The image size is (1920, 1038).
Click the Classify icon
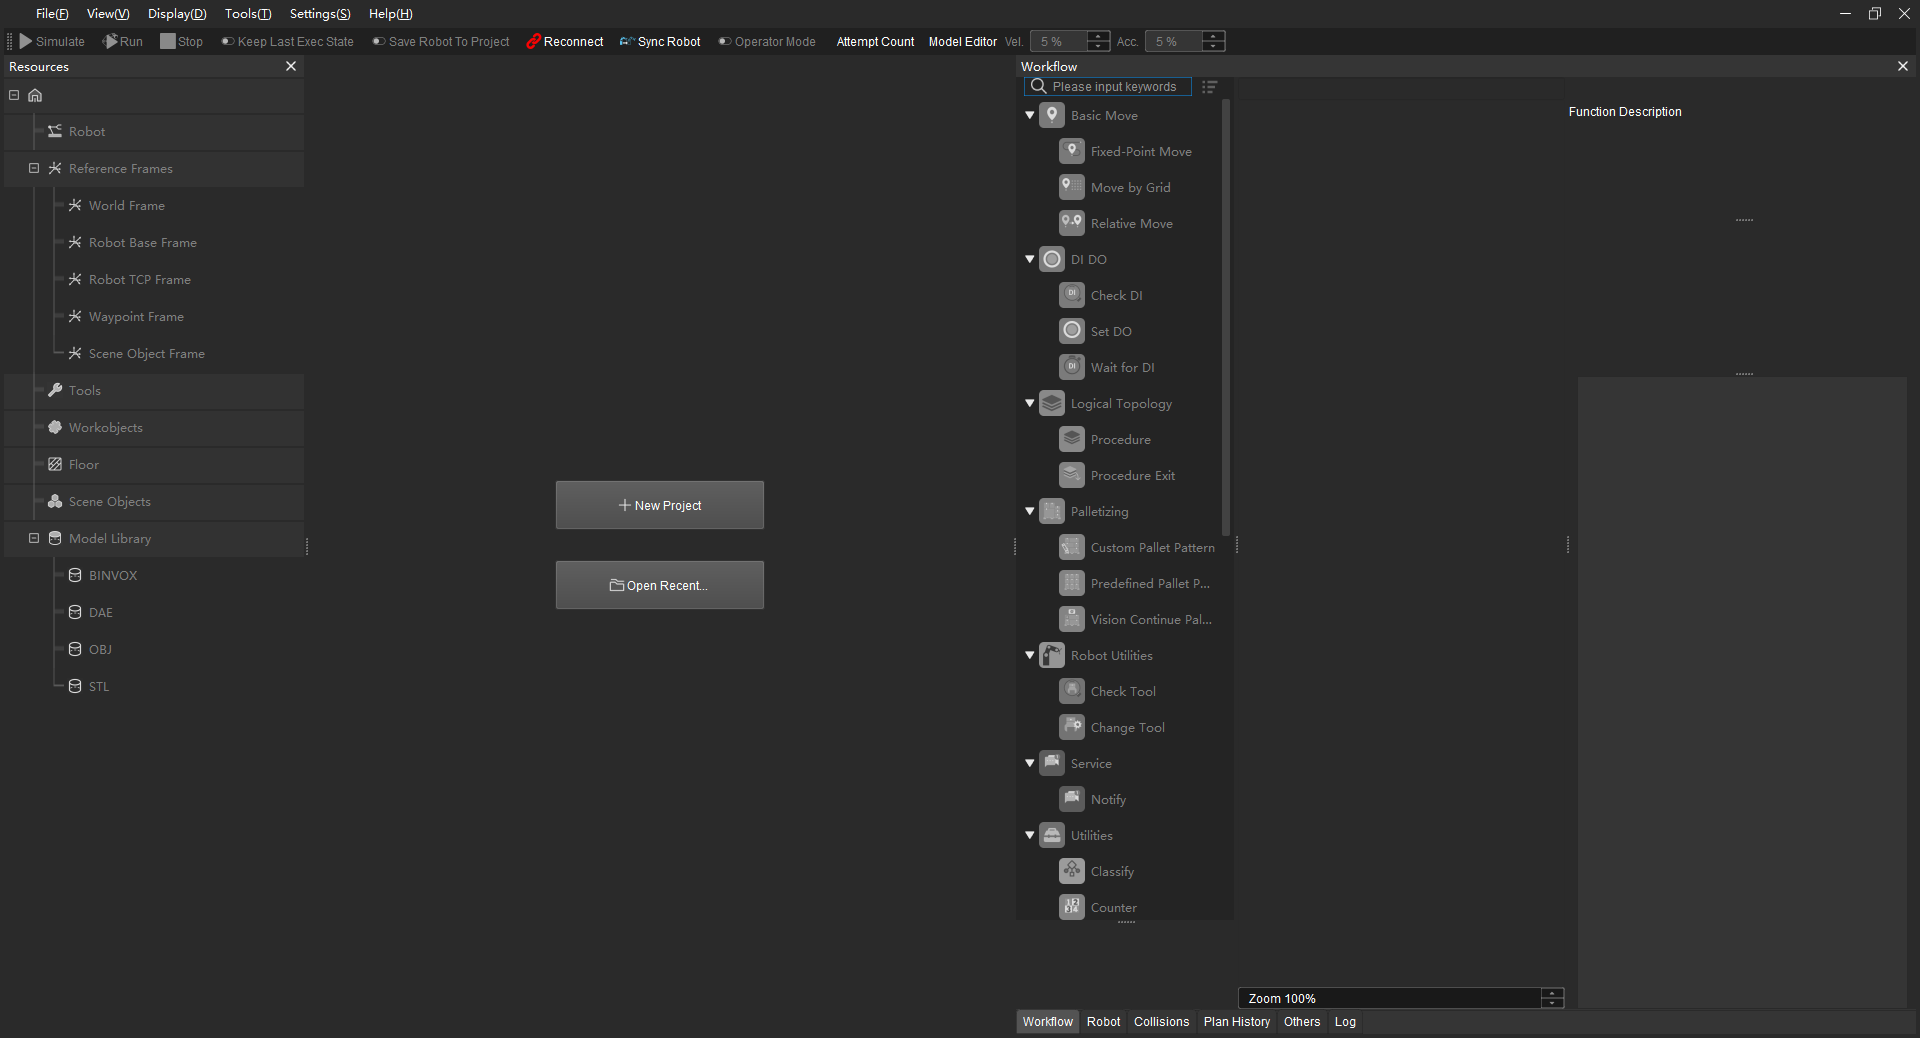click(1072, 871)
